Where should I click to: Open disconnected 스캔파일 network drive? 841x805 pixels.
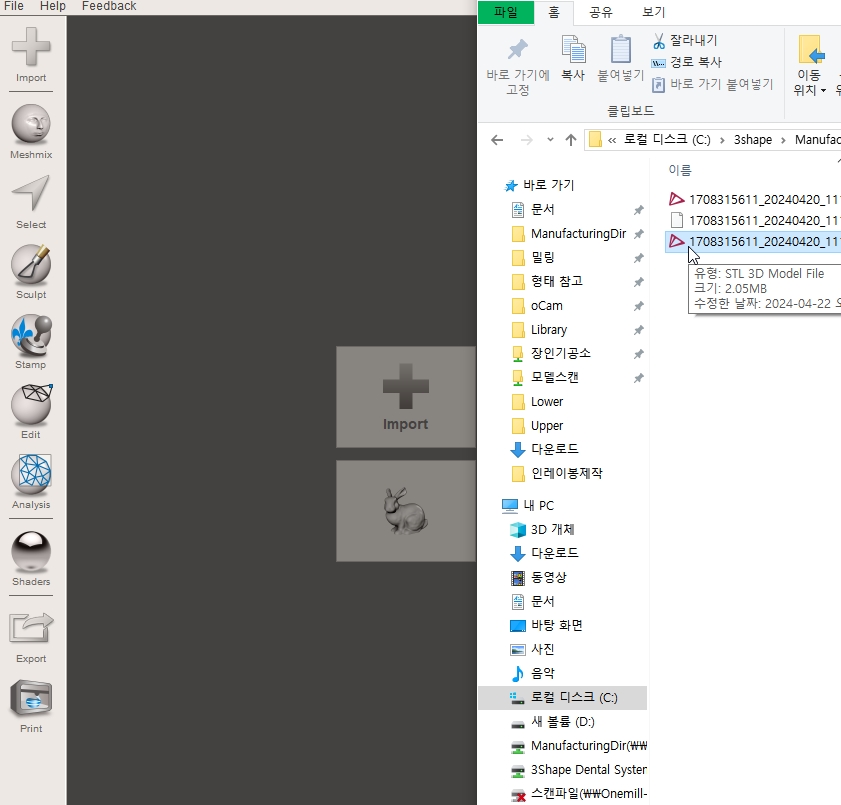[578, 794]
